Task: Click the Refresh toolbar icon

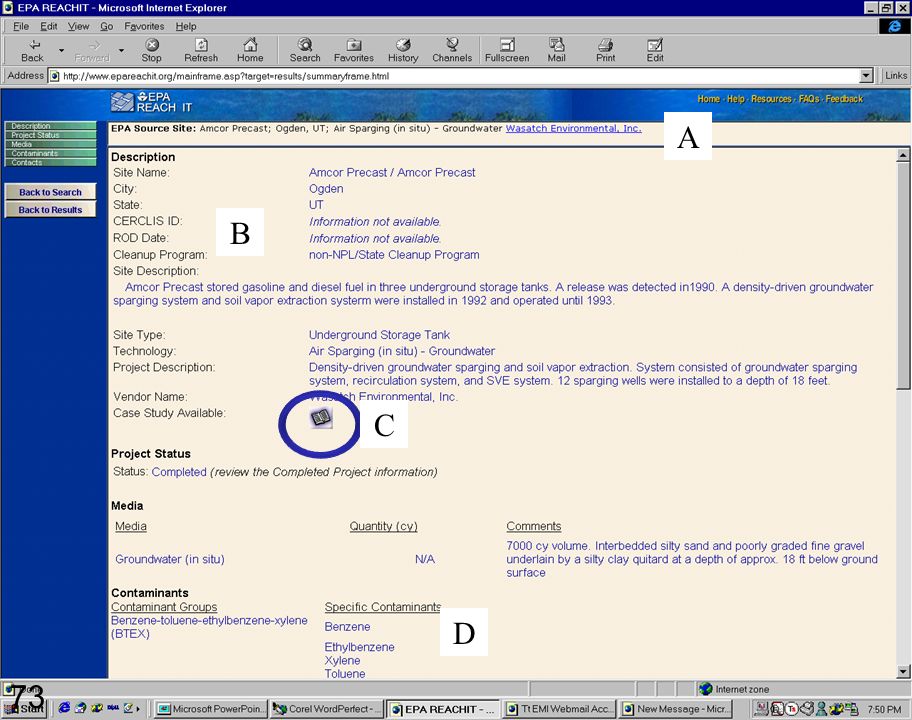Action: pyautogui.click(x=201, y=51)
